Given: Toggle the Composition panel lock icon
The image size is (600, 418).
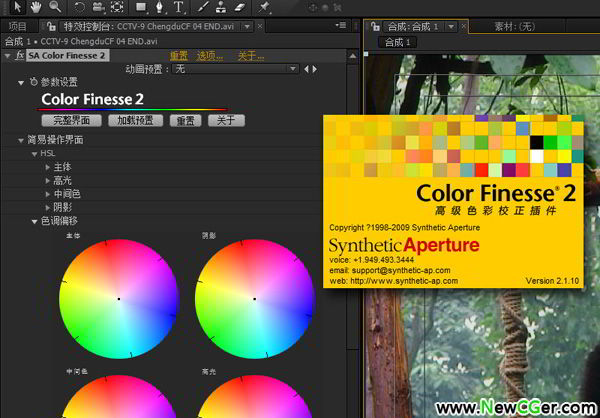Looking at the screenshot, I should [x=375, y=26].
